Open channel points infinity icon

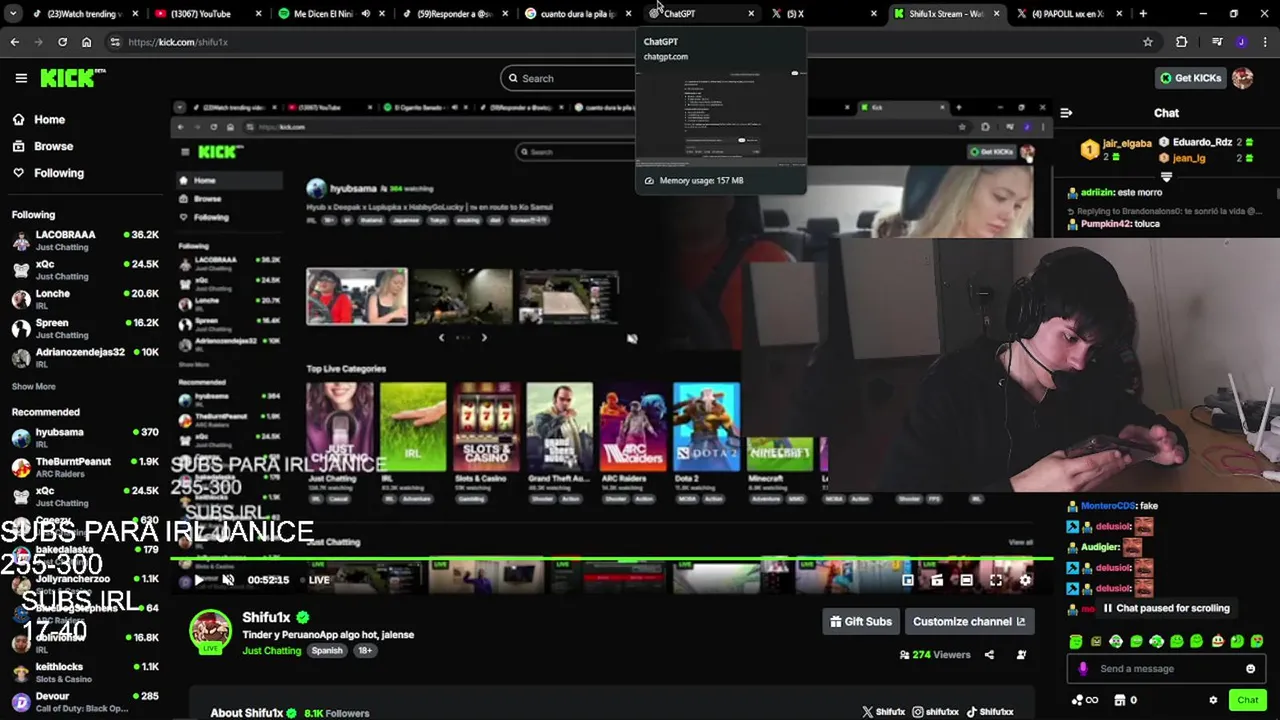1085,700
